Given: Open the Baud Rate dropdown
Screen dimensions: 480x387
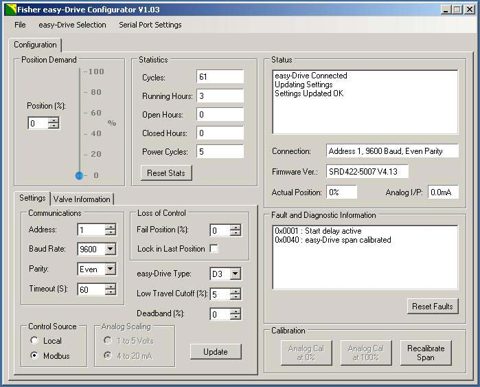Looking at the screenshot, I should [x=110, y=249].
